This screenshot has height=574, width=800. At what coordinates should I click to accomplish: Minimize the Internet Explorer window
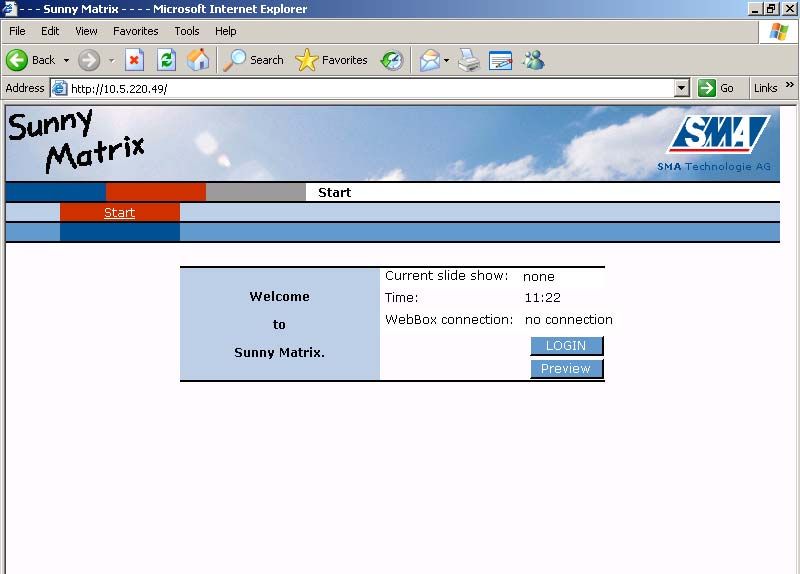tap(755, 9)
